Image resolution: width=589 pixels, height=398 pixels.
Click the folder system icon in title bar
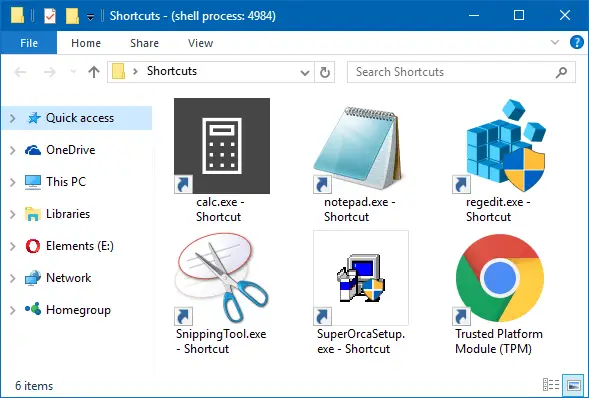pyautogui.click(x=17, y=15)
